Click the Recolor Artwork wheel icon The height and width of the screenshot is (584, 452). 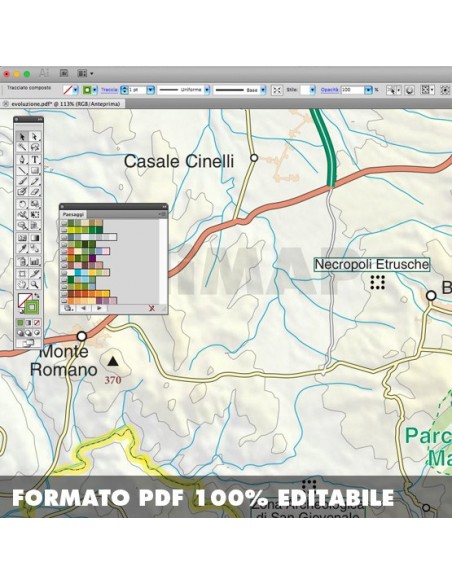point(410,90)
